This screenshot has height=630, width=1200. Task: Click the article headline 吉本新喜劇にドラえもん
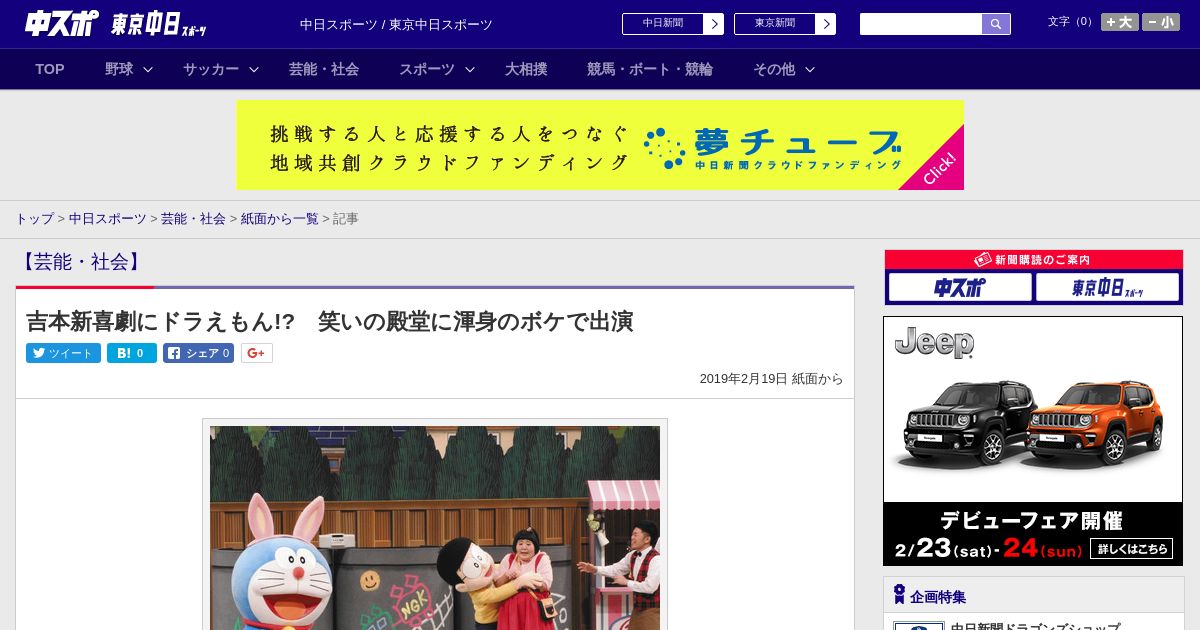coord(330,321)
